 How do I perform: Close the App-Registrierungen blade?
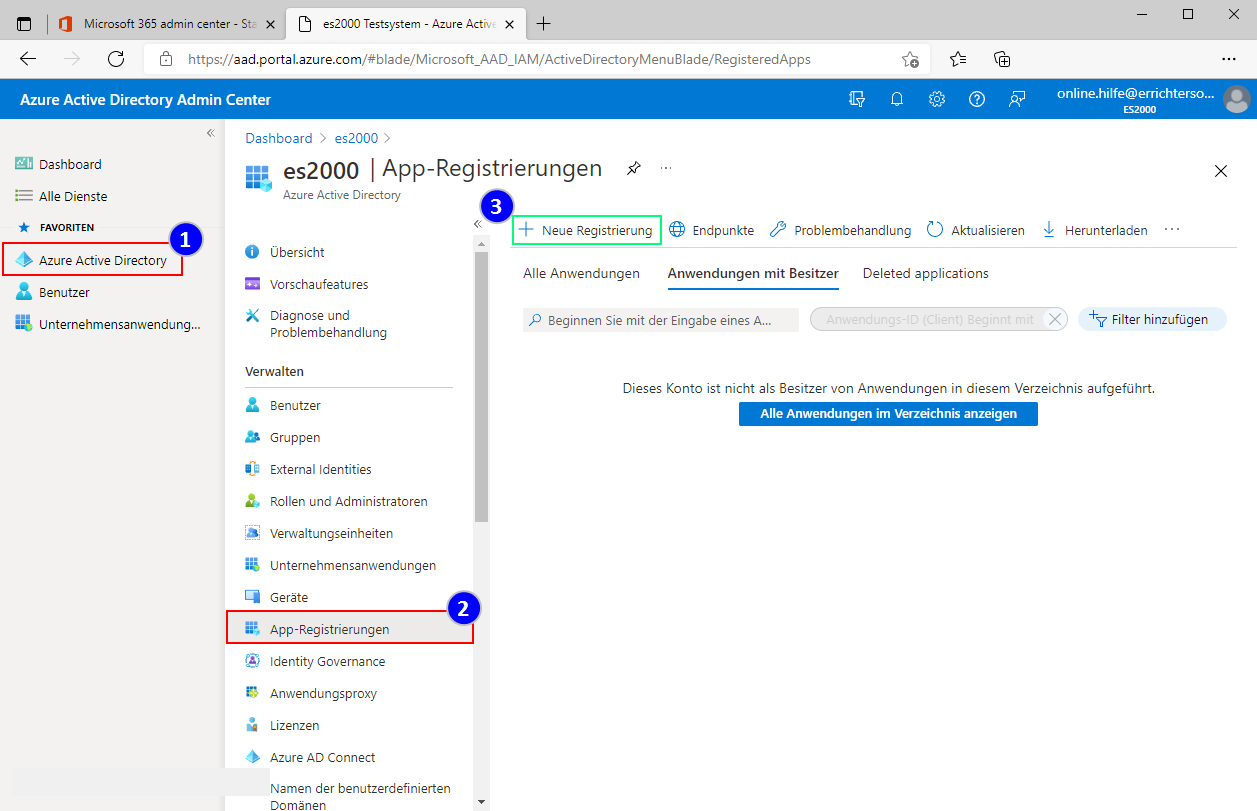coord(1221,171)
